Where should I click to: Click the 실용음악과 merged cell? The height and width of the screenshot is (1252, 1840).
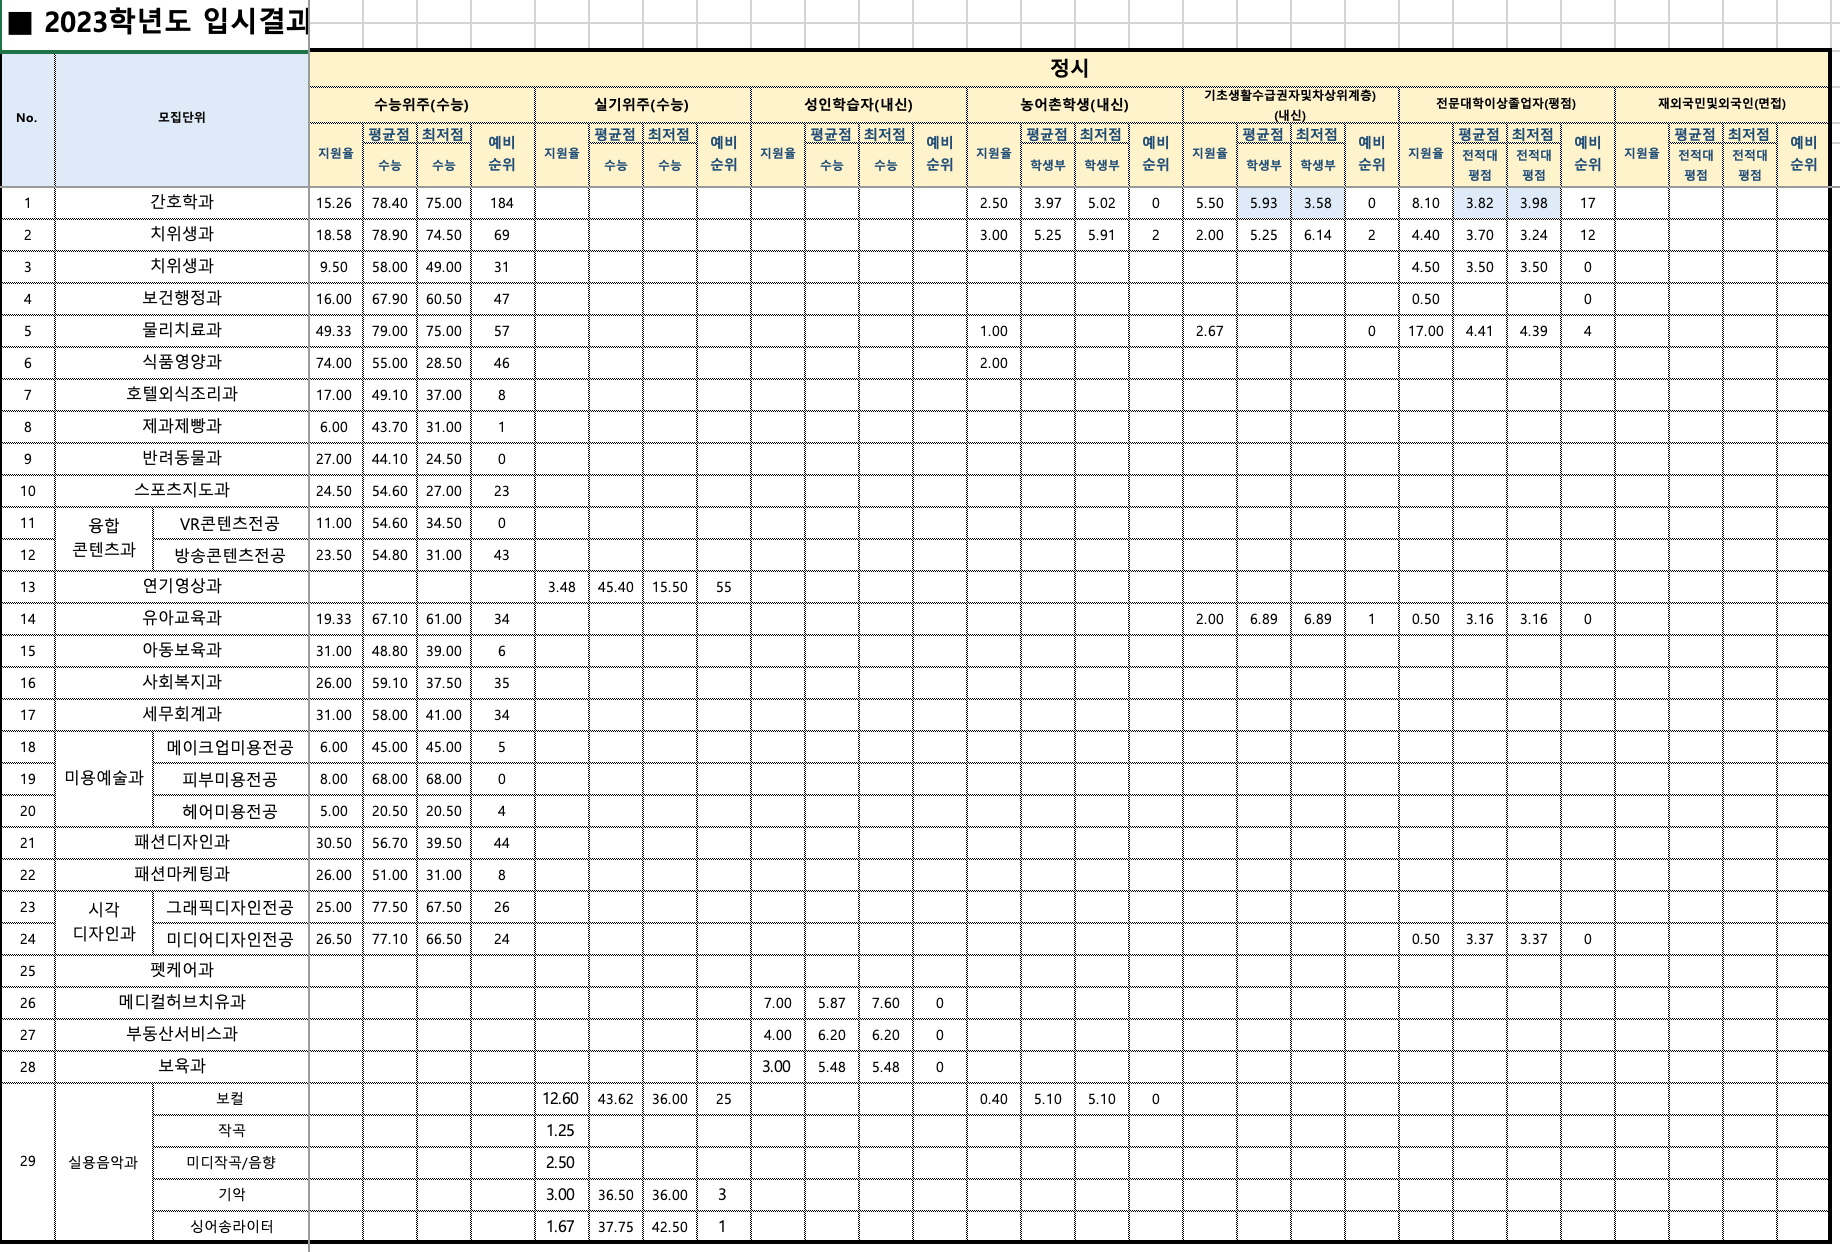[x=104, y=1162]
